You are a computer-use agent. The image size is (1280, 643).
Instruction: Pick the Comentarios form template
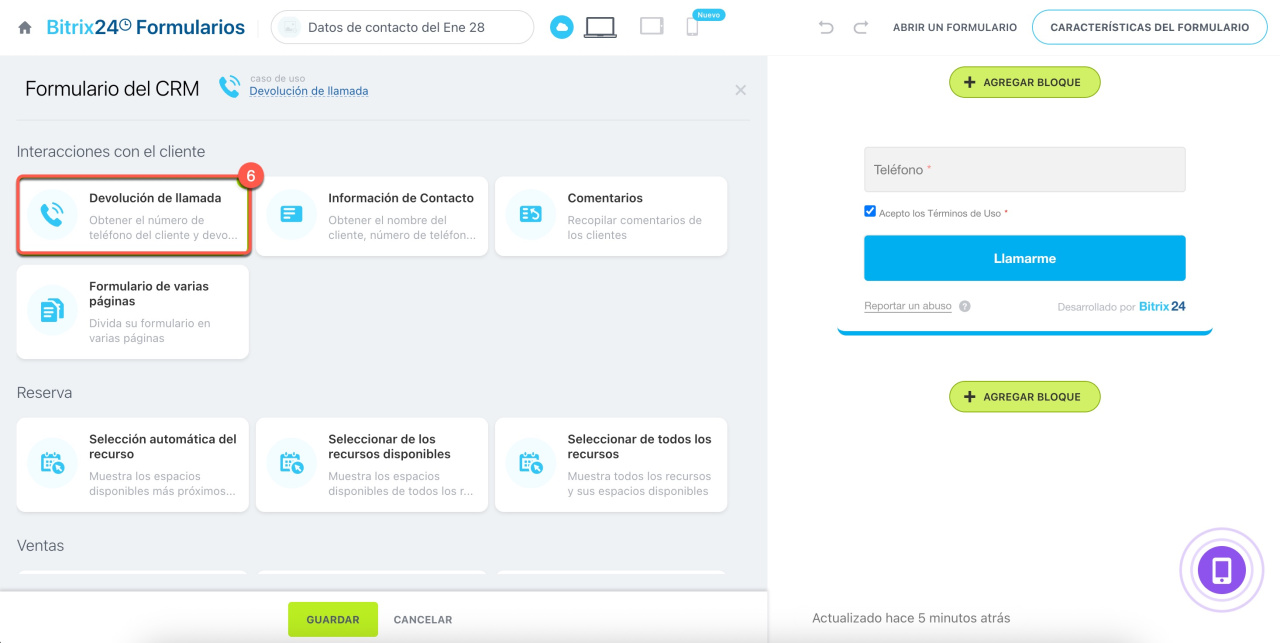pyautogui.click(x=611, y=216)
